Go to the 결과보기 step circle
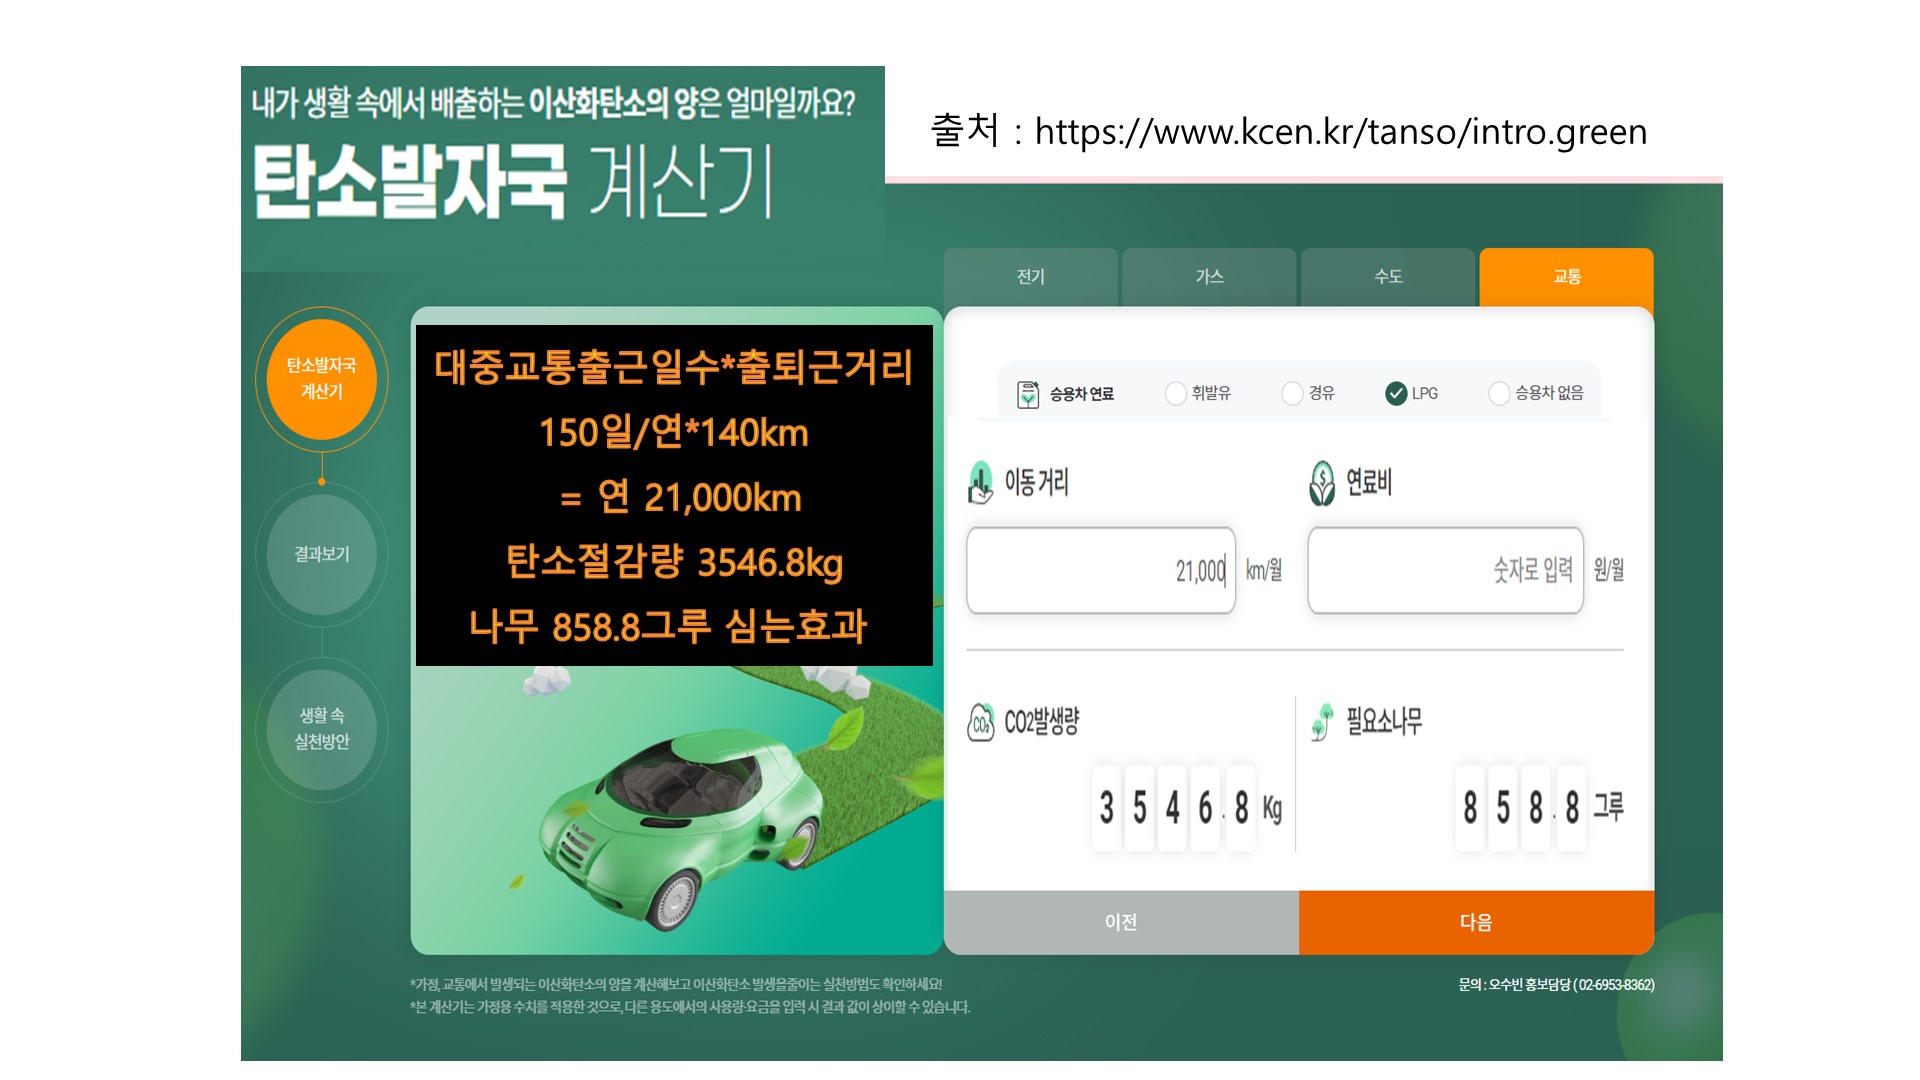Viewport: 1920px width, 1080px height. [x=322, y=554]
